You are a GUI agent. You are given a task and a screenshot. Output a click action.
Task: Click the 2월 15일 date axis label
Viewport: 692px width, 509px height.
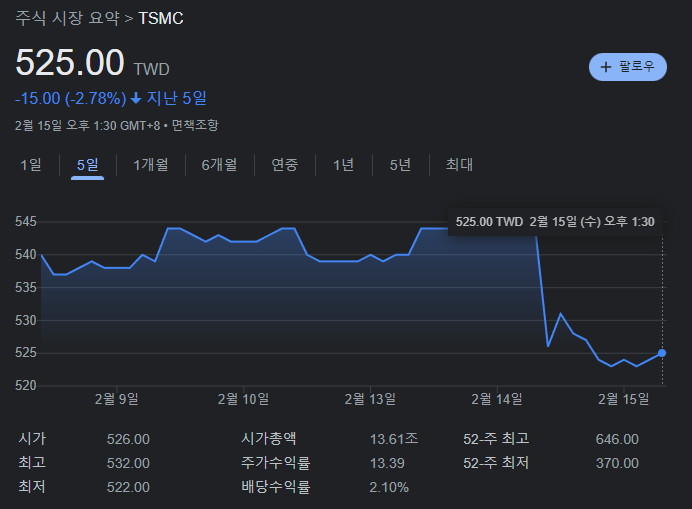coord(623,399)
